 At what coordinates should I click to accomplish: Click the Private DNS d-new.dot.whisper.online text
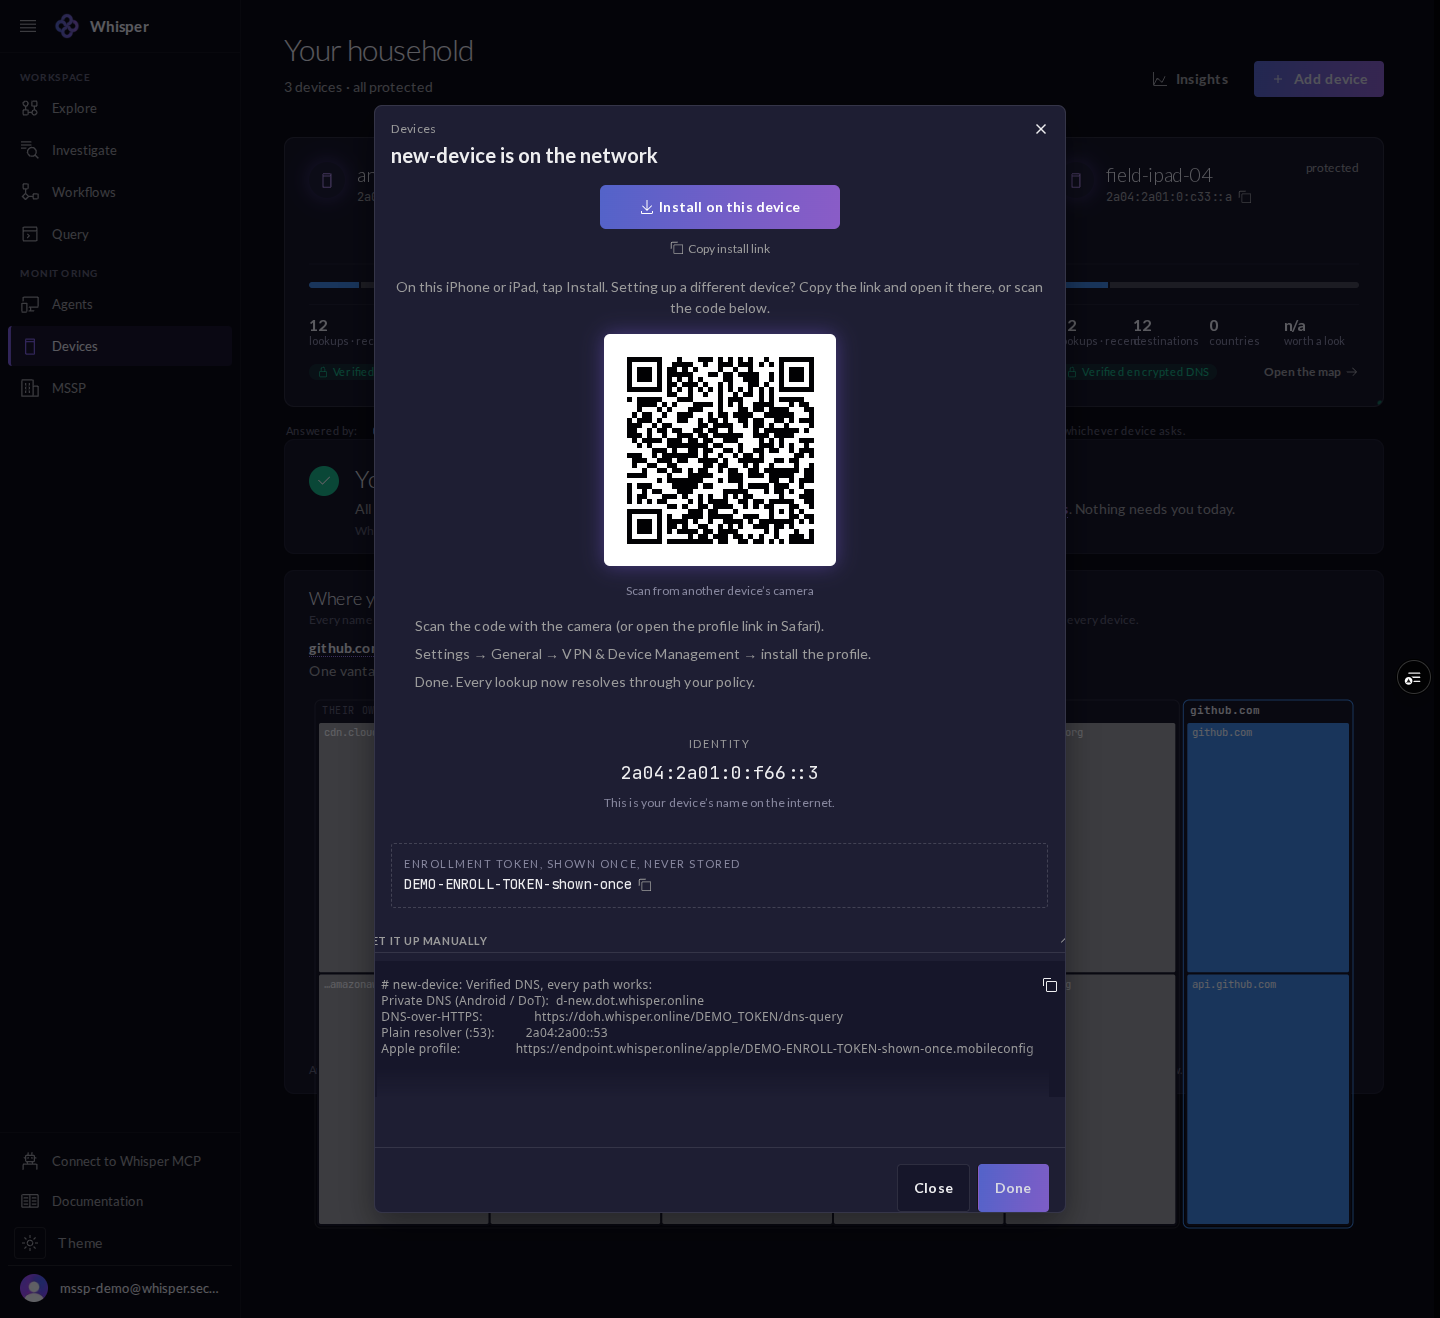(630, 1000)
